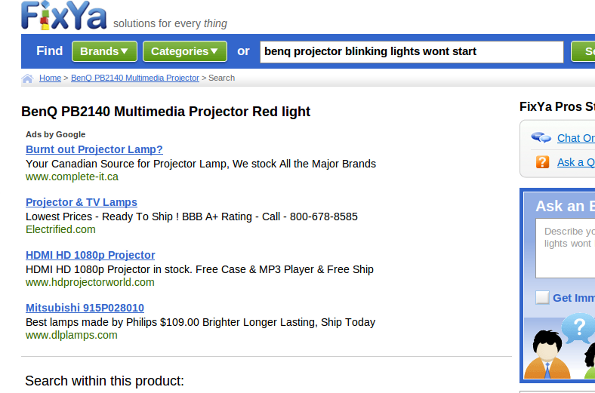Click the chat bubbles icon

tap(541, 137)
